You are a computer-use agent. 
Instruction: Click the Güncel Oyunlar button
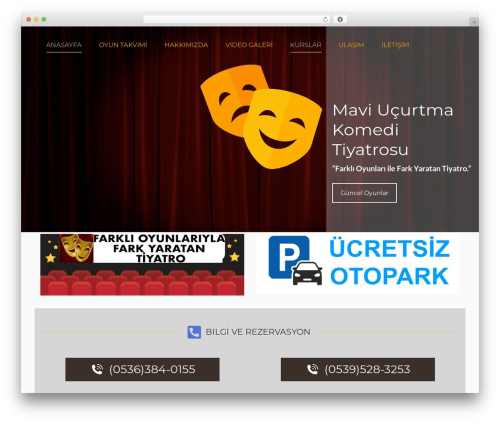point(364,193)
